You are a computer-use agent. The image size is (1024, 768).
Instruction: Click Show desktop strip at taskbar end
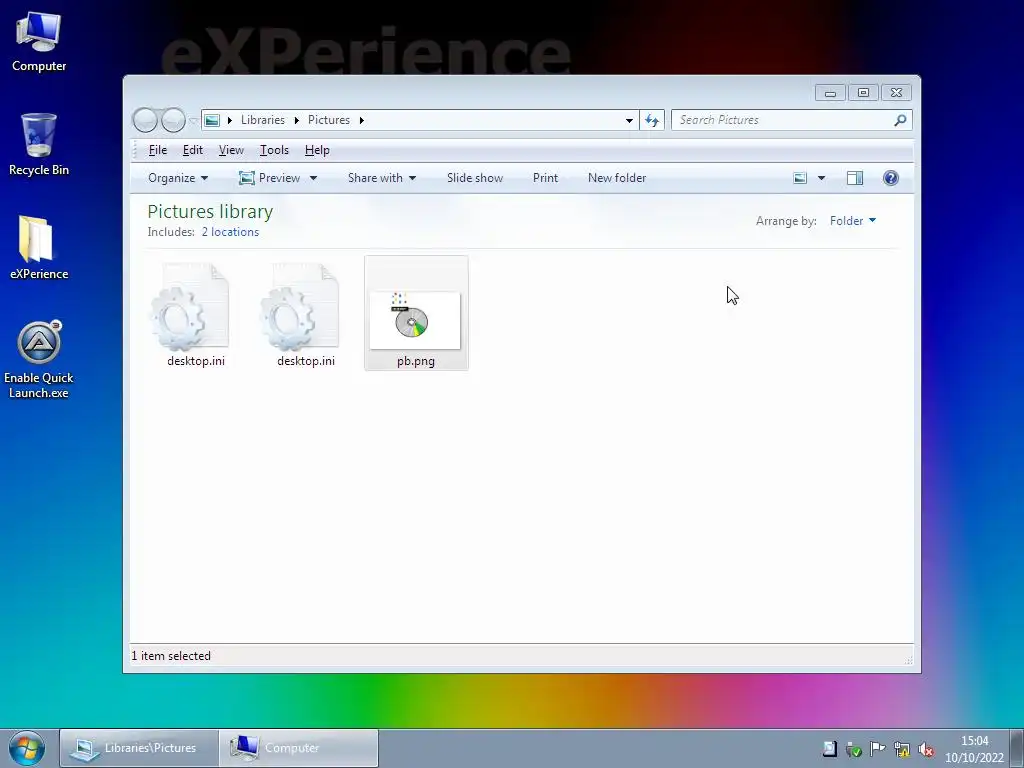pos(1017,748)
